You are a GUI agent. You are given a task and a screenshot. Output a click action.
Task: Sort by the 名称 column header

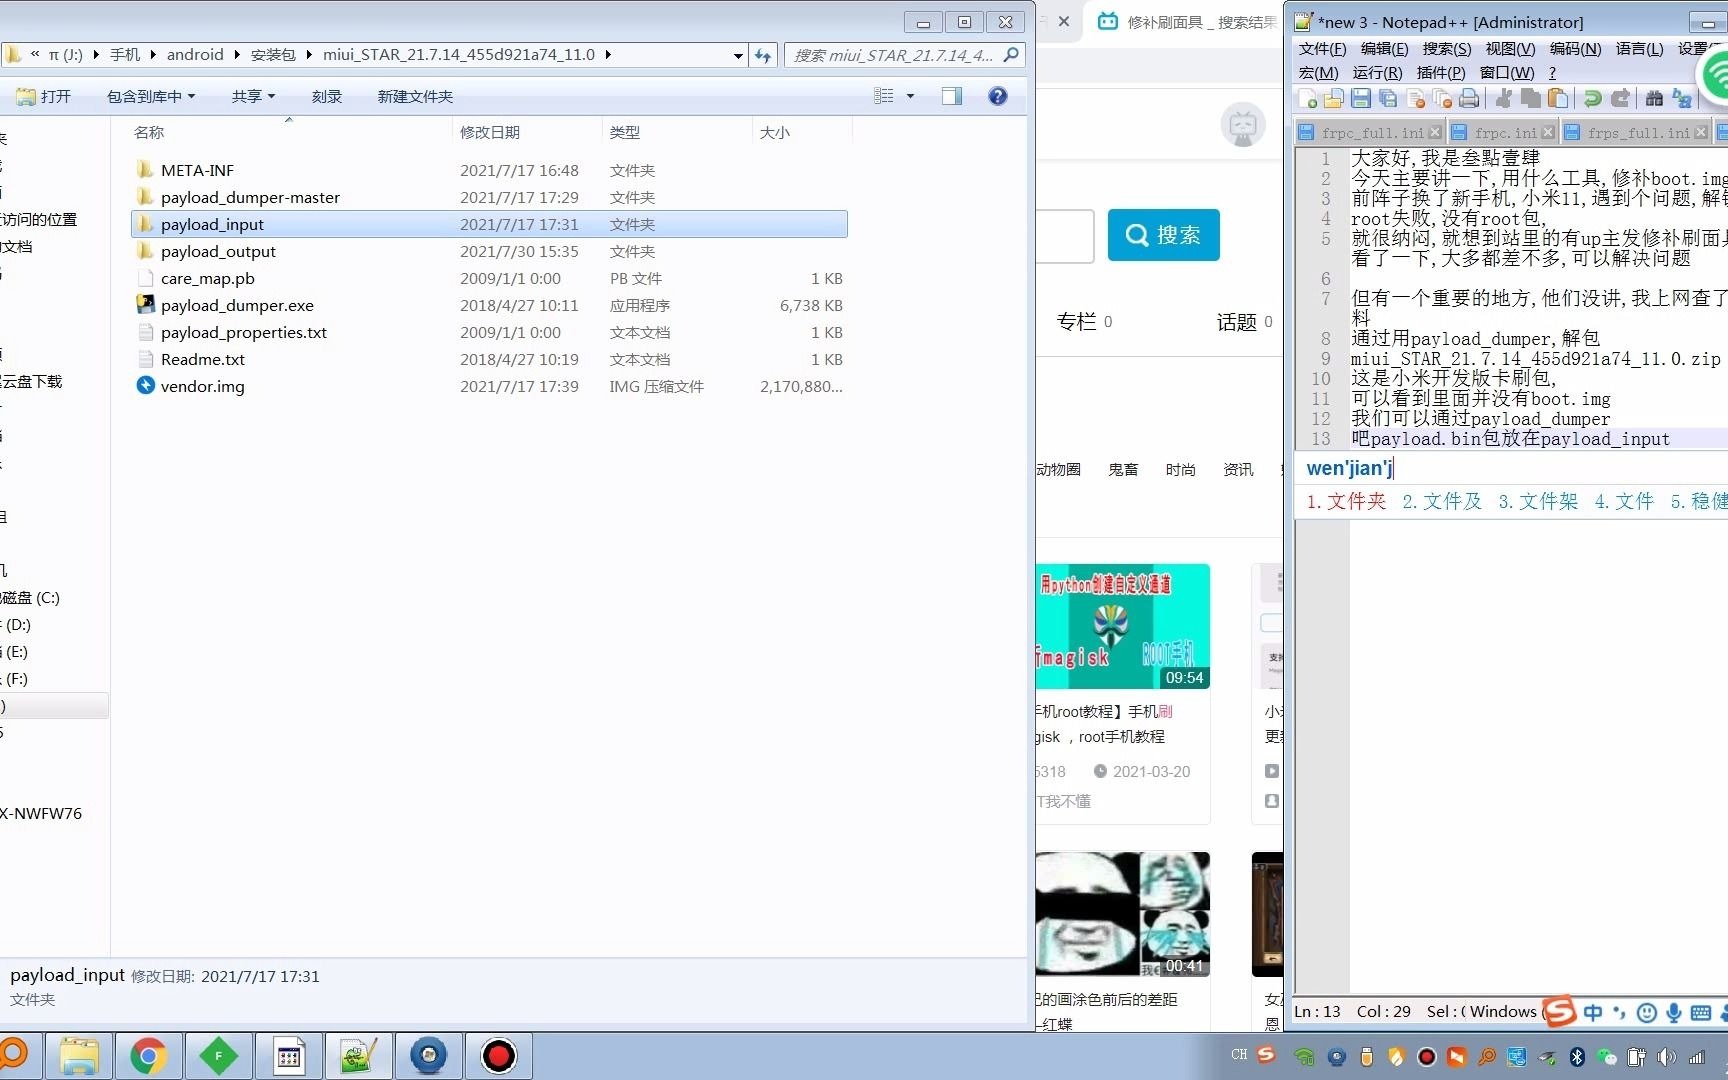click(149, 132)
